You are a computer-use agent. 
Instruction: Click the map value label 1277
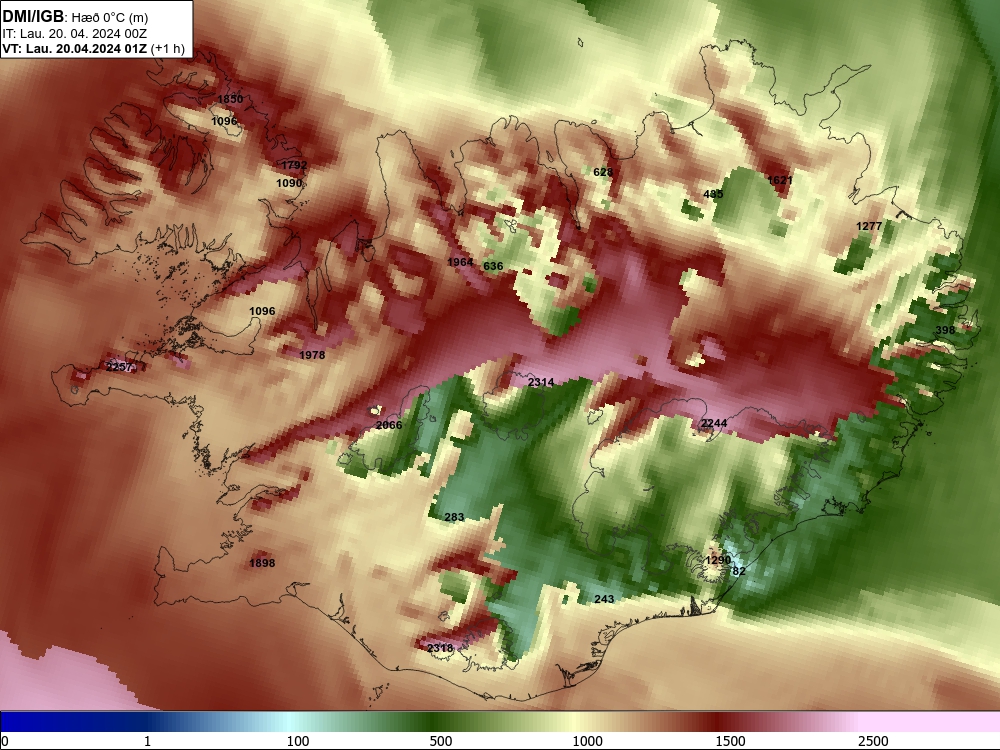[869, 226]
